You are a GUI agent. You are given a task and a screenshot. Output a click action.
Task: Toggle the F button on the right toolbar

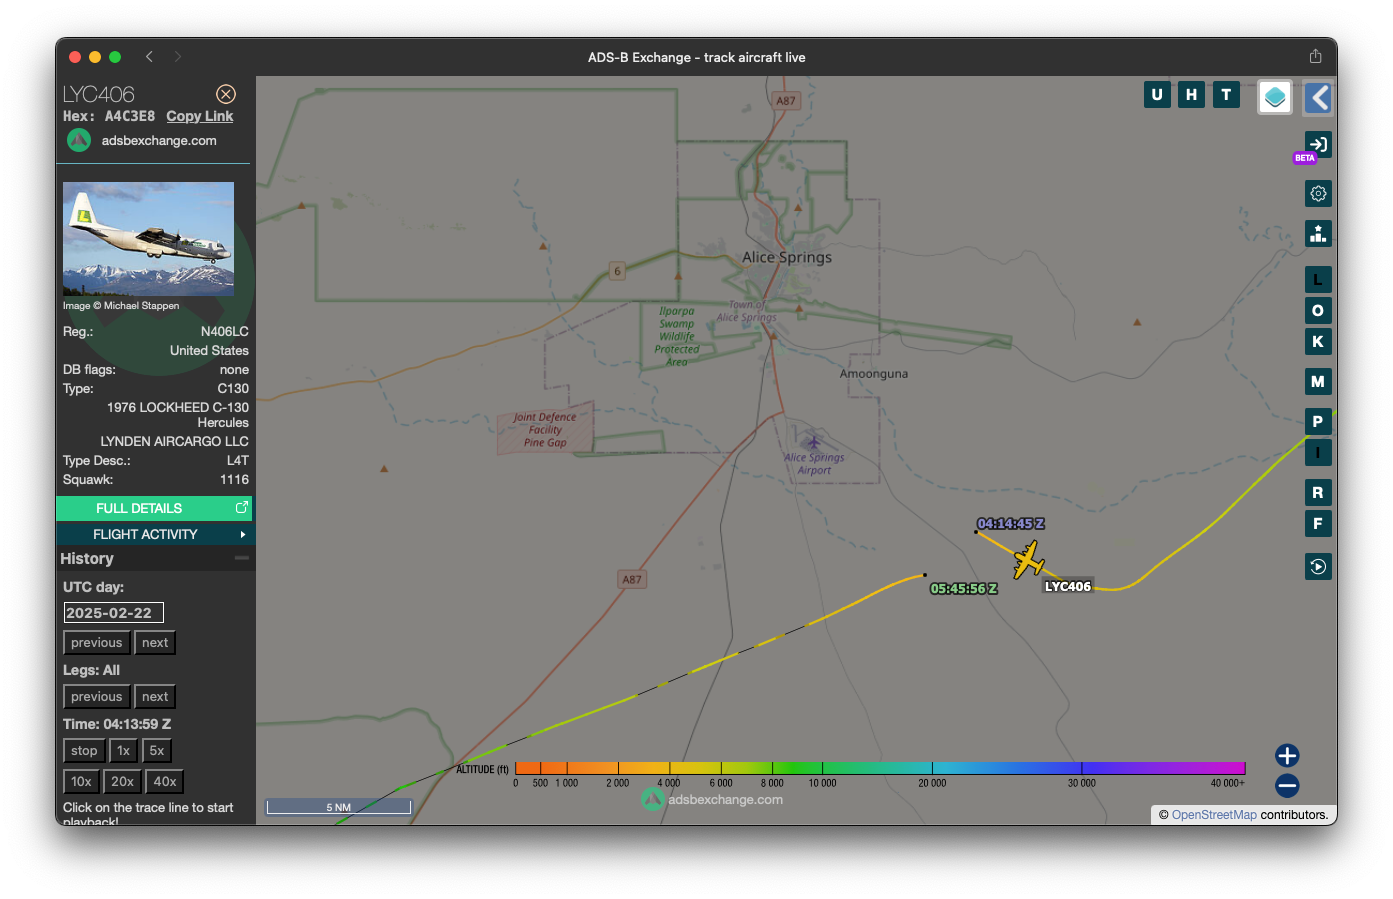(x=1318, y=524)
